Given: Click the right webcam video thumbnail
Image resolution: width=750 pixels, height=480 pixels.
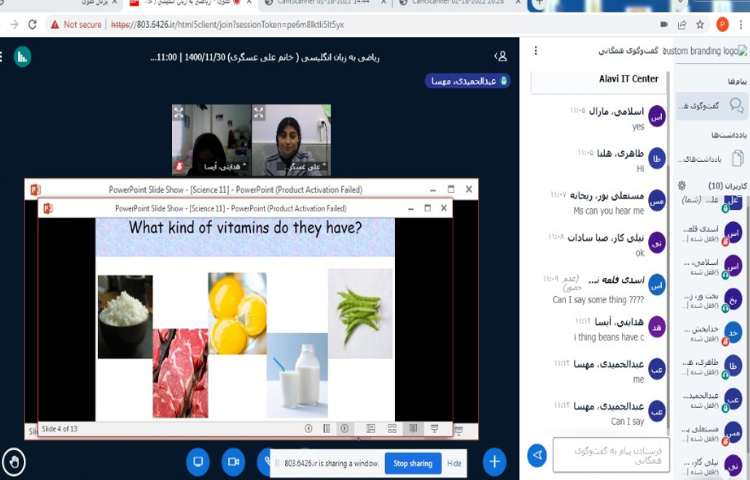Looking at the screenshot, I should [x=291, y=140].
